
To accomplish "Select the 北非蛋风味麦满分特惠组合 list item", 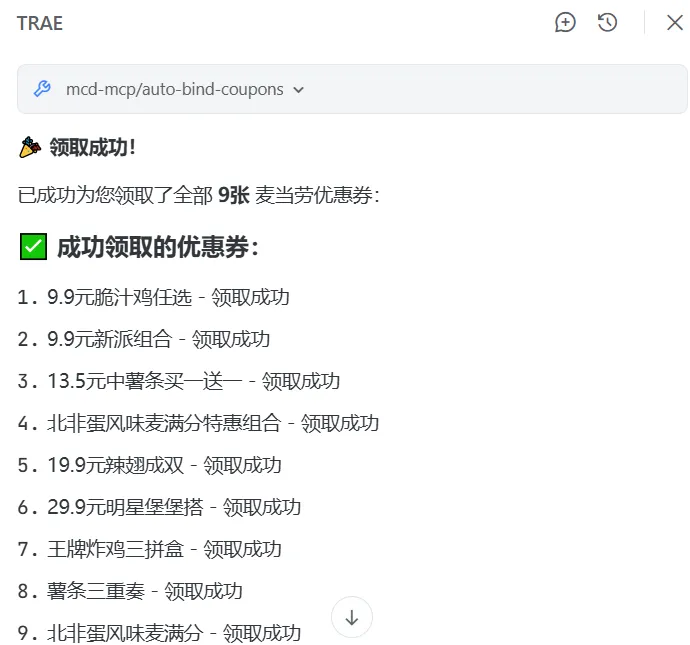I will coord(198,423).
